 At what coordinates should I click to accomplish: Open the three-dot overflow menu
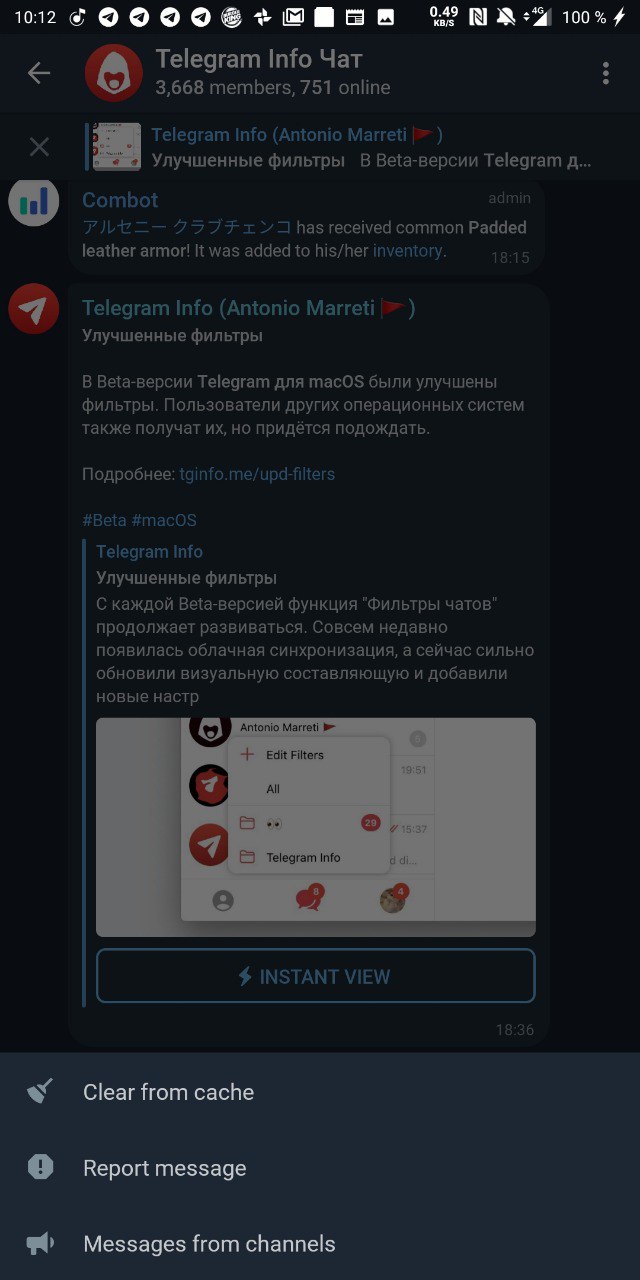pos(605,73)
